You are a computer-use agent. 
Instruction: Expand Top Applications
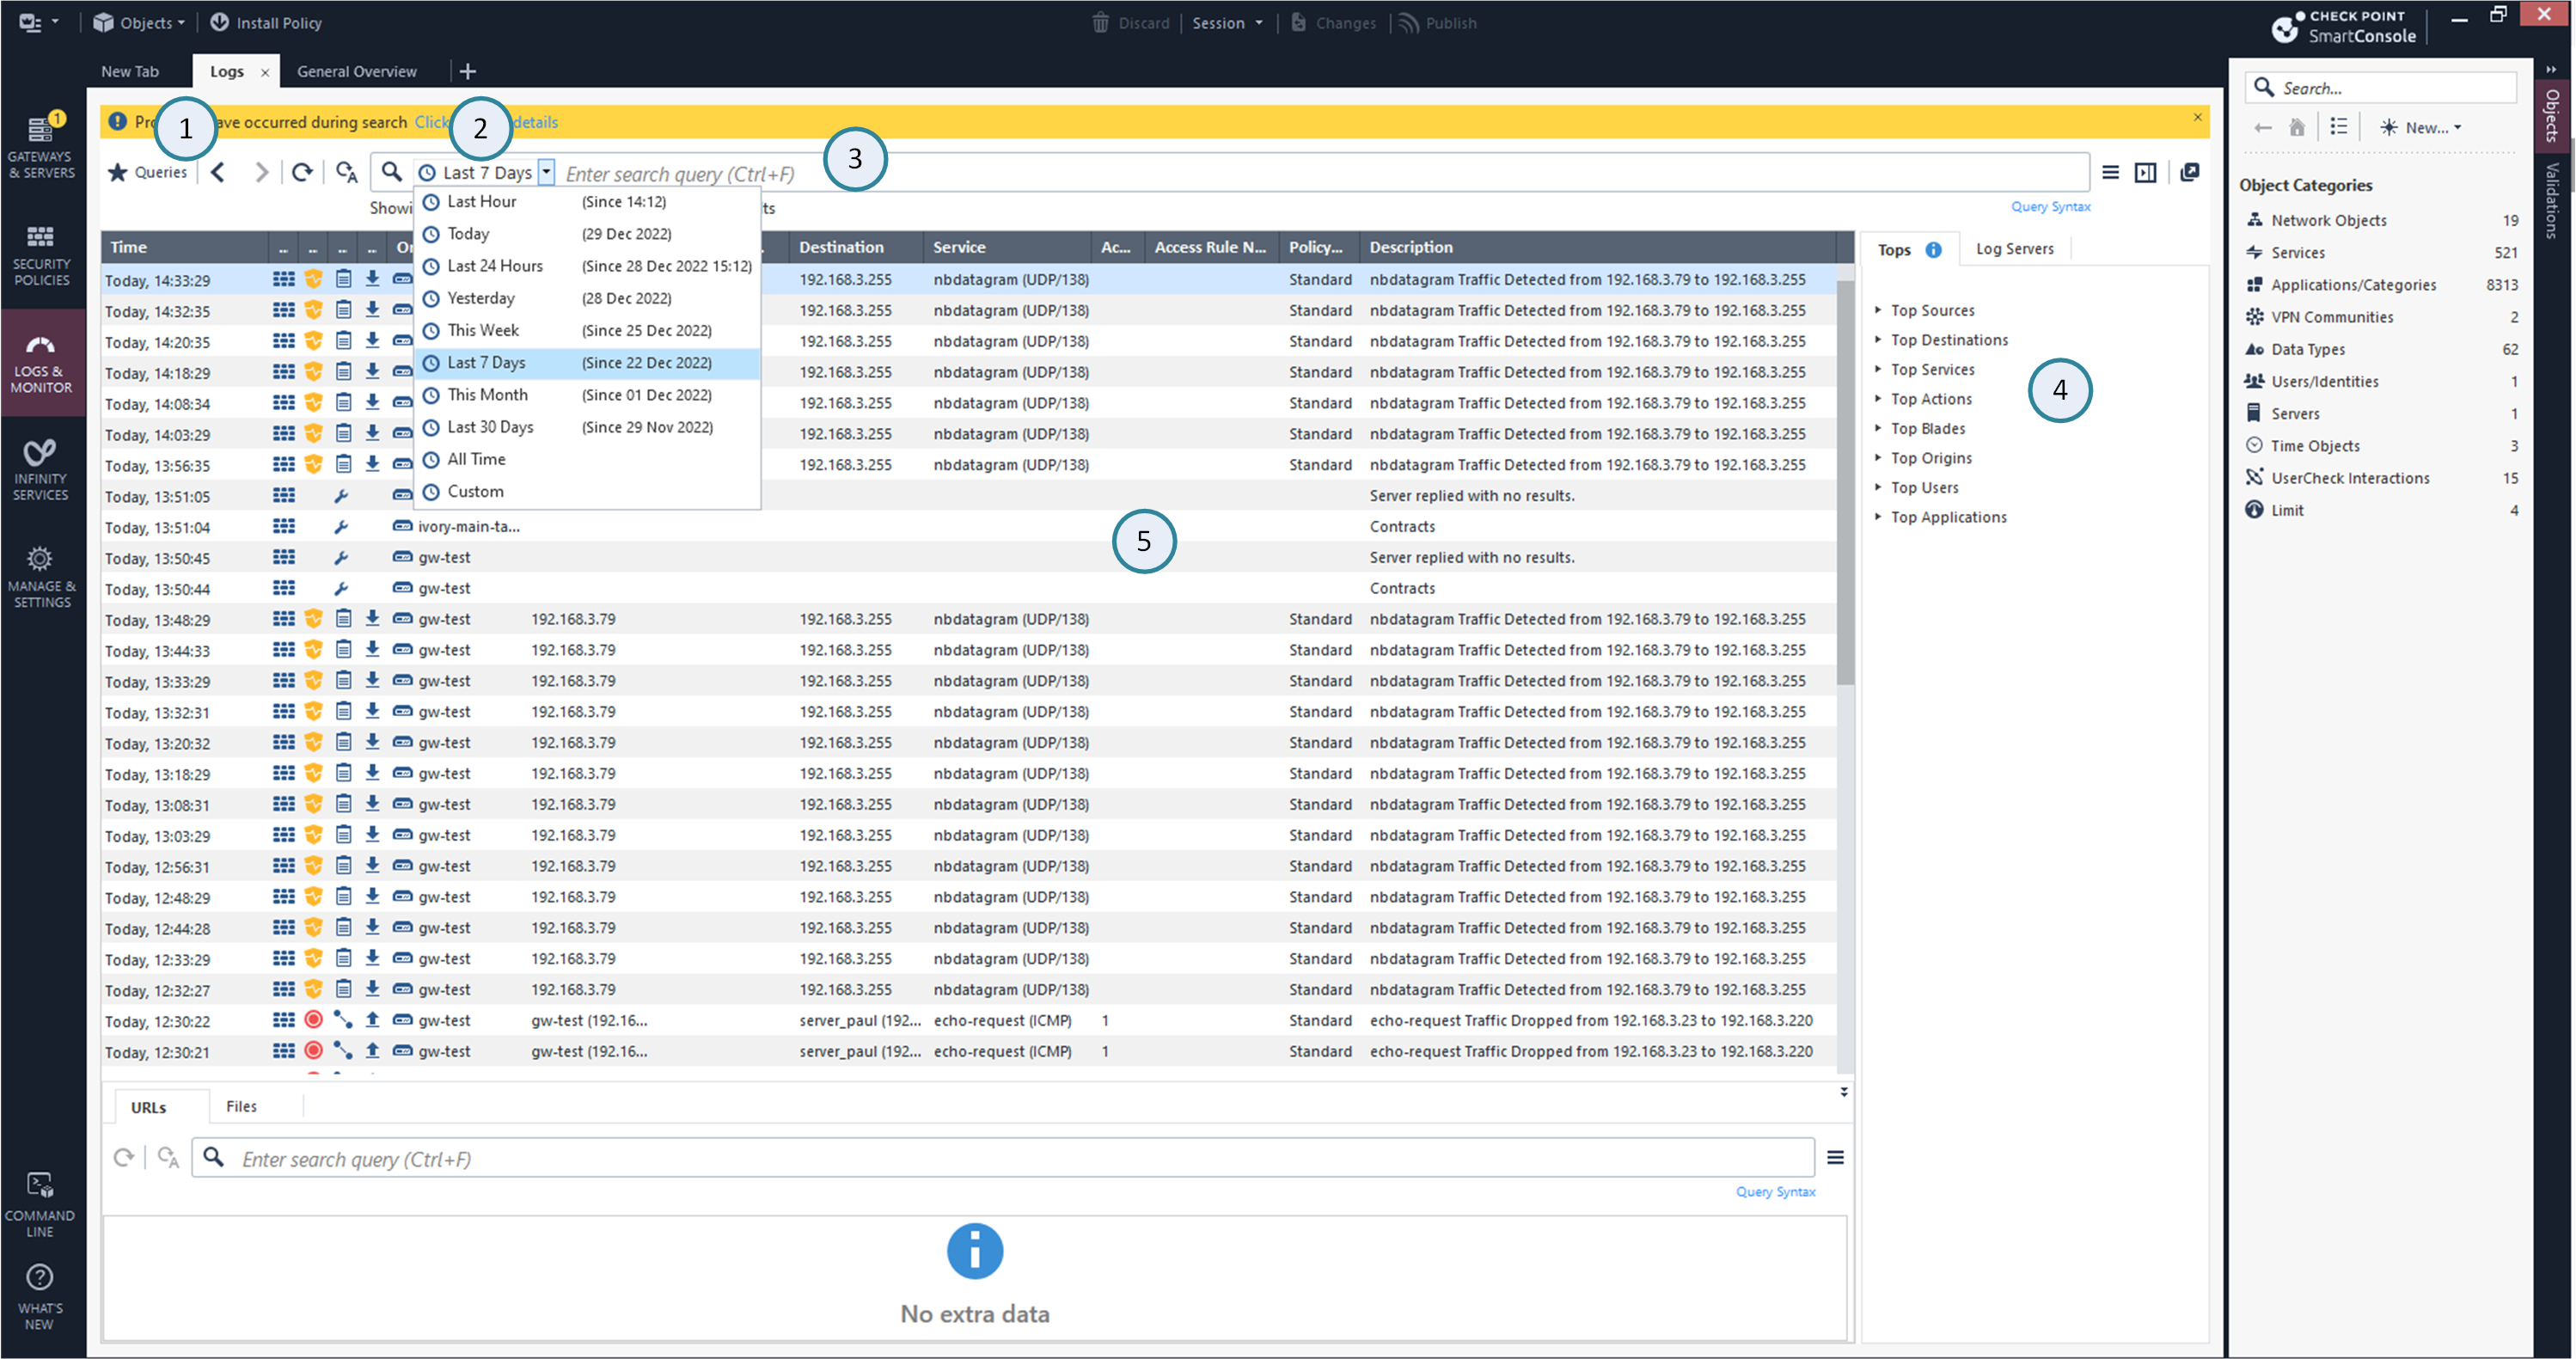click(1941, 517)
